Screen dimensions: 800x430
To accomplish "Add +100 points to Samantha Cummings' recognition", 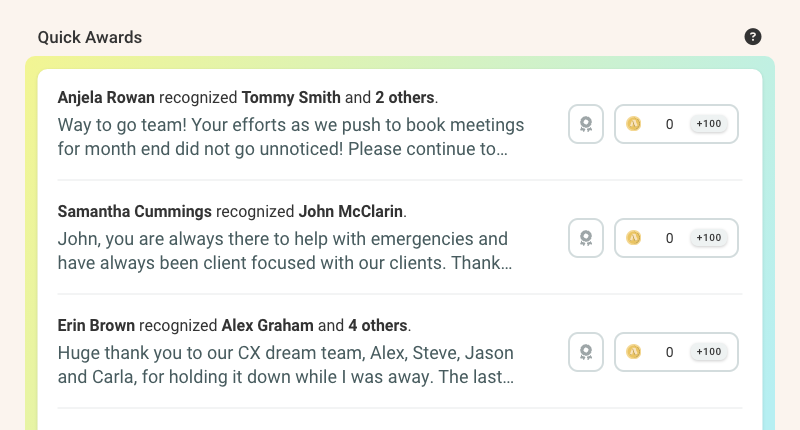I will click(x=708, y=238).
